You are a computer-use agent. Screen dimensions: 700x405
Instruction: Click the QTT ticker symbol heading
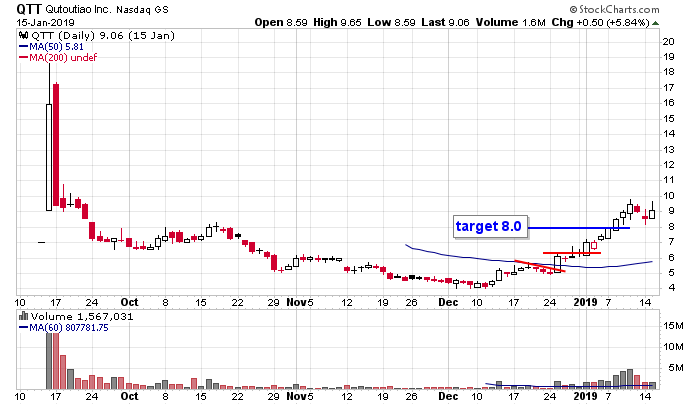[29, 9]
